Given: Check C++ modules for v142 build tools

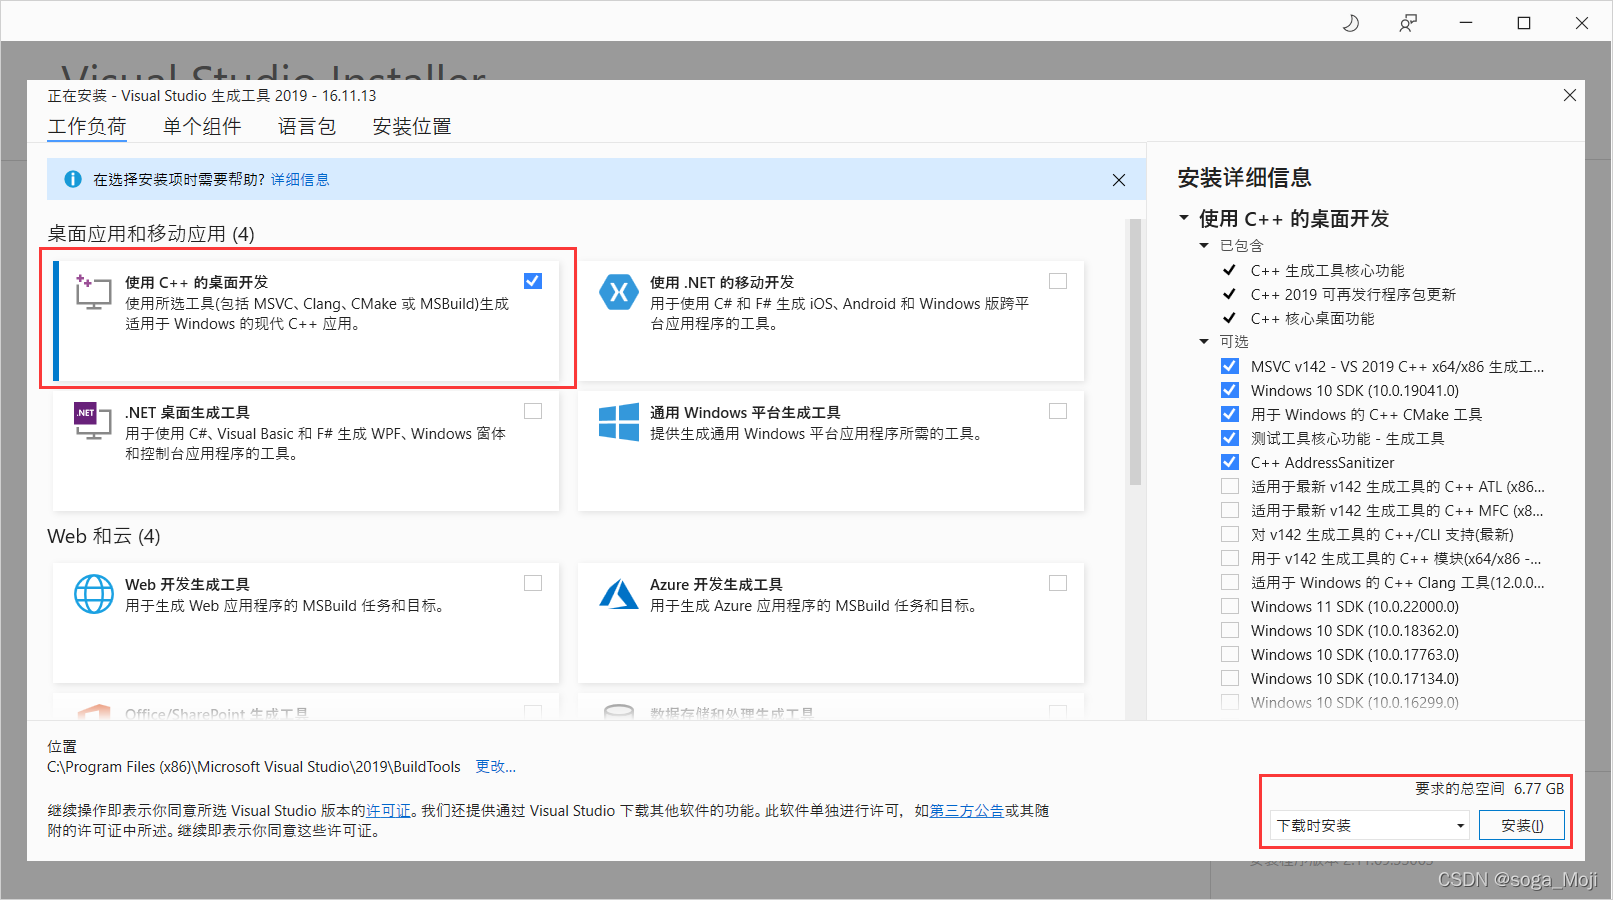Looking at the screenshot, I should [1230, 558].
